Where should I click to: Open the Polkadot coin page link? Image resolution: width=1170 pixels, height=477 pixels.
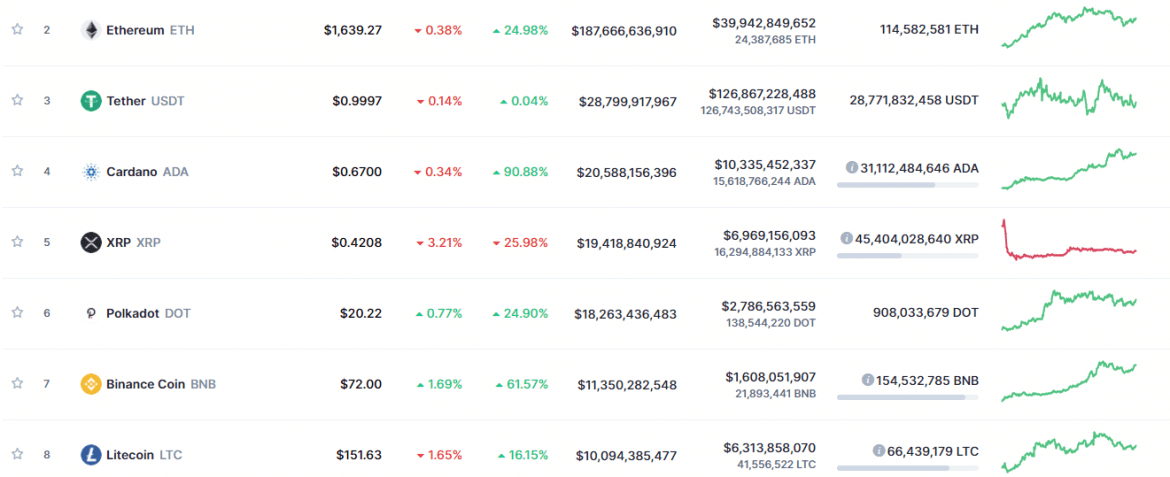click(x=133, y=313)
